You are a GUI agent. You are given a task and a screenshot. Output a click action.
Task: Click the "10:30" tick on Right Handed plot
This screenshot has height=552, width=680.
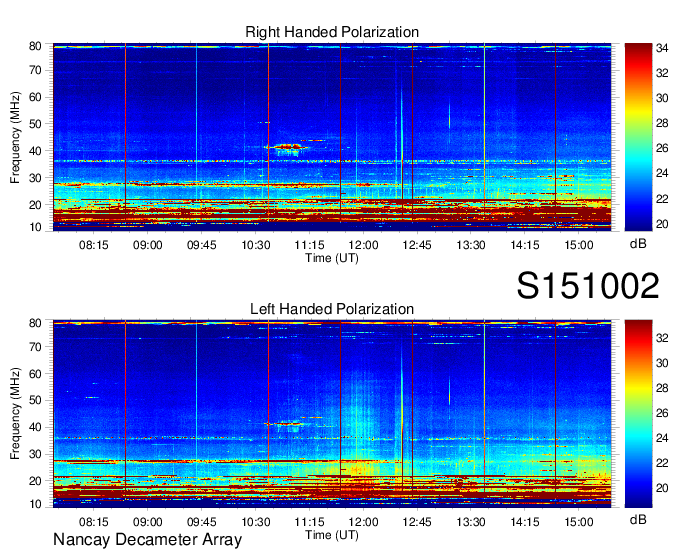pyautogui.click(x=255, y=245)
